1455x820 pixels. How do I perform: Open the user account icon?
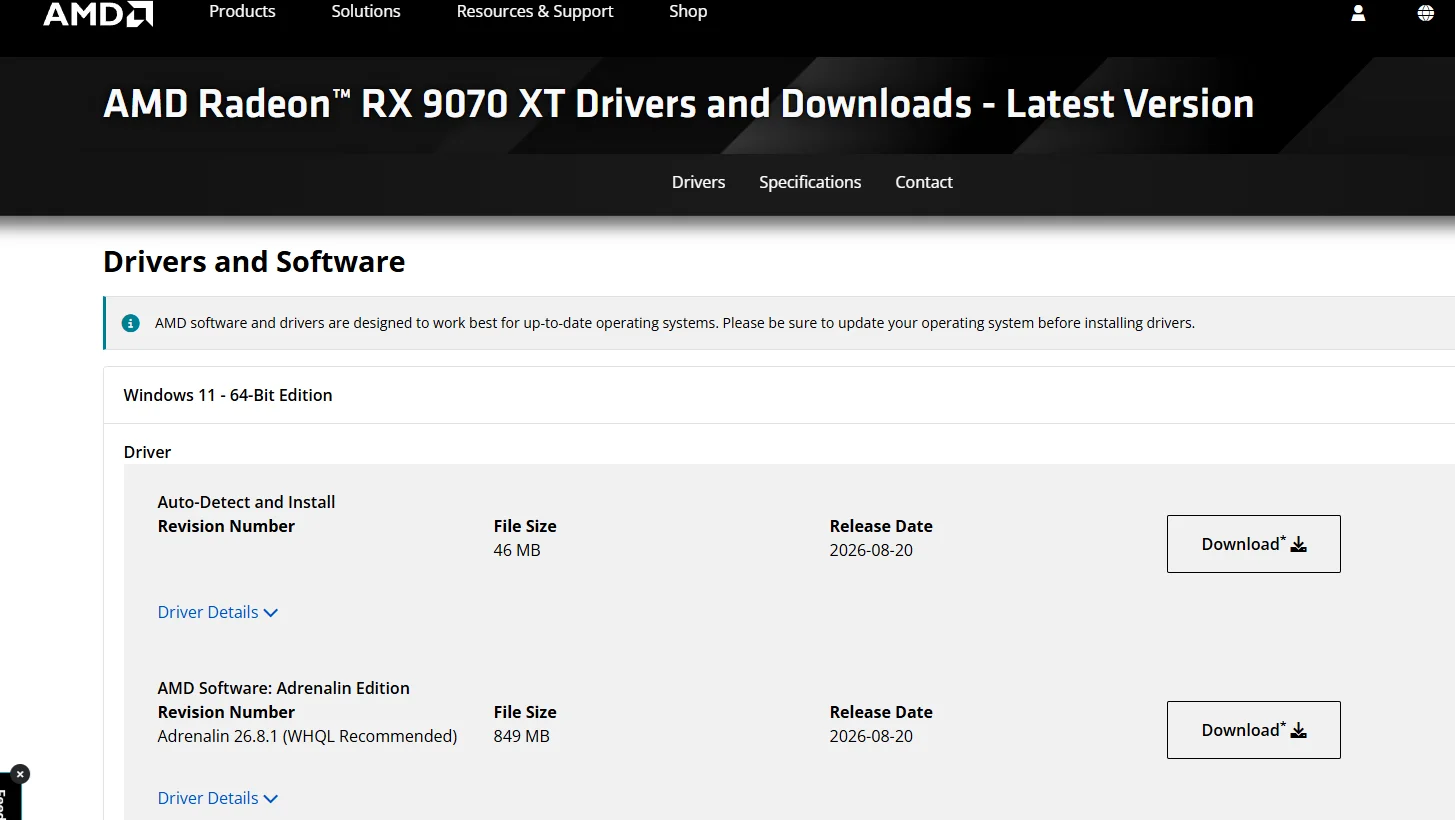tap(1358, 12)
